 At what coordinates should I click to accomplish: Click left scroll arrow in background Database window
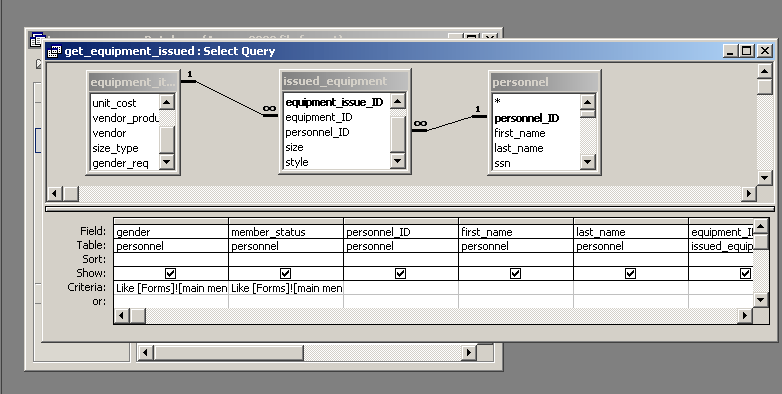click(x=145, y=353)
